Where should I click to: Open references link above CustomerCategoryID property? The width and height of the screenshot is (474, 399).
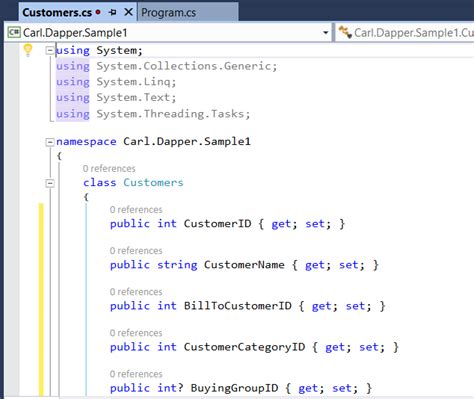click(136, 333)
